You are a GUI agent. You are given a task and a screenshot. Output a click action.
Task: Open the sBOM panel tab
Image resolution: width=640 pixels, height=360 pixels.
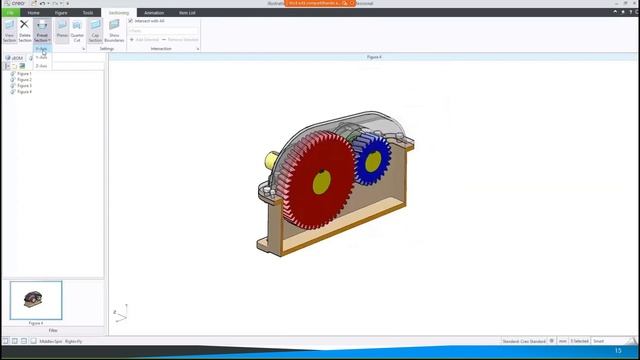(14, 58)
